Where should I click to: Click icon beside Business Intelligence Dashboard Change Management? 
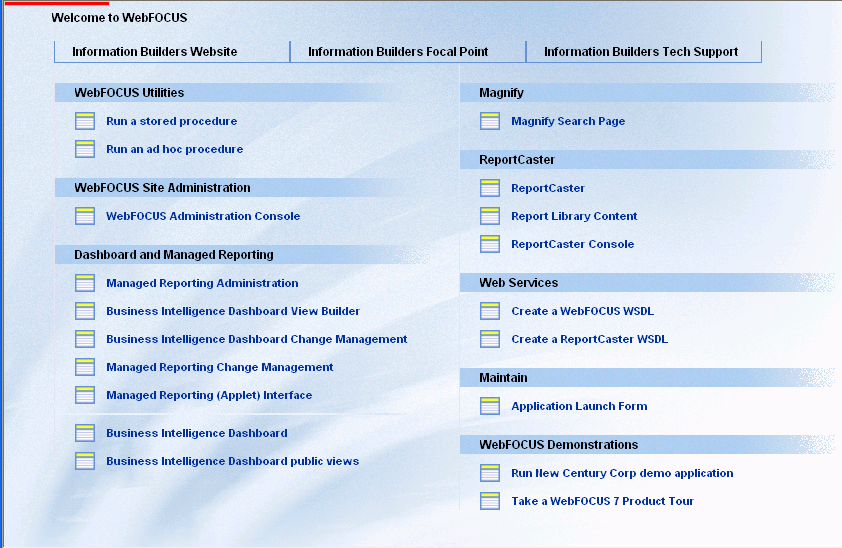click(x=85, y=339)
